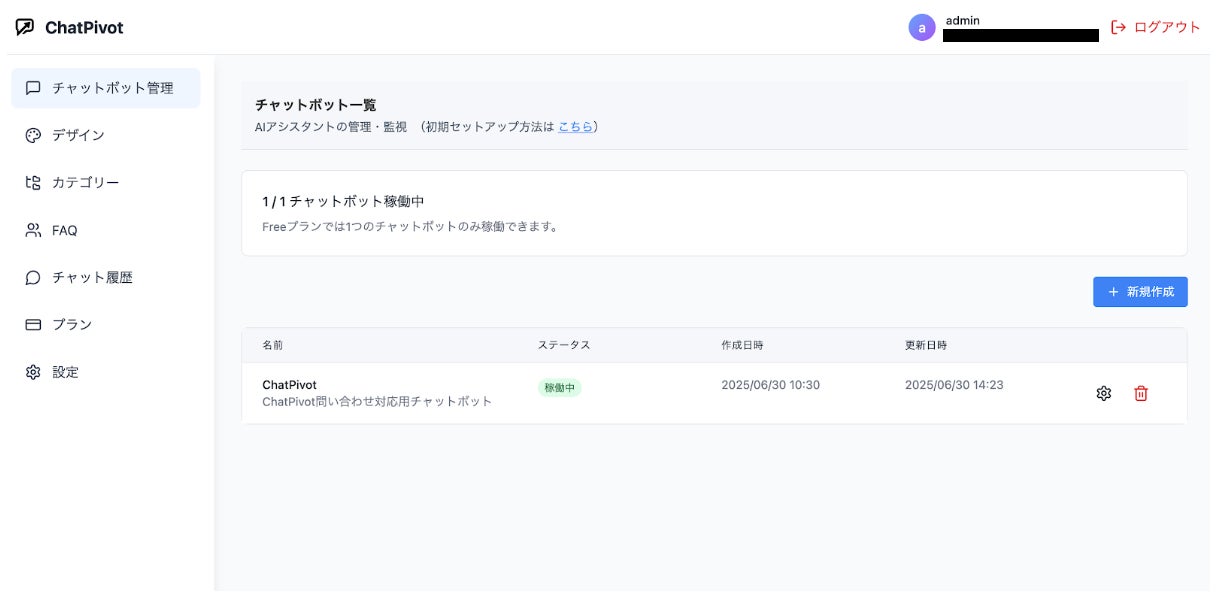1217x599 pixels.
Task: Click the 設定 gear icon in sidebar
Action: 33,372
